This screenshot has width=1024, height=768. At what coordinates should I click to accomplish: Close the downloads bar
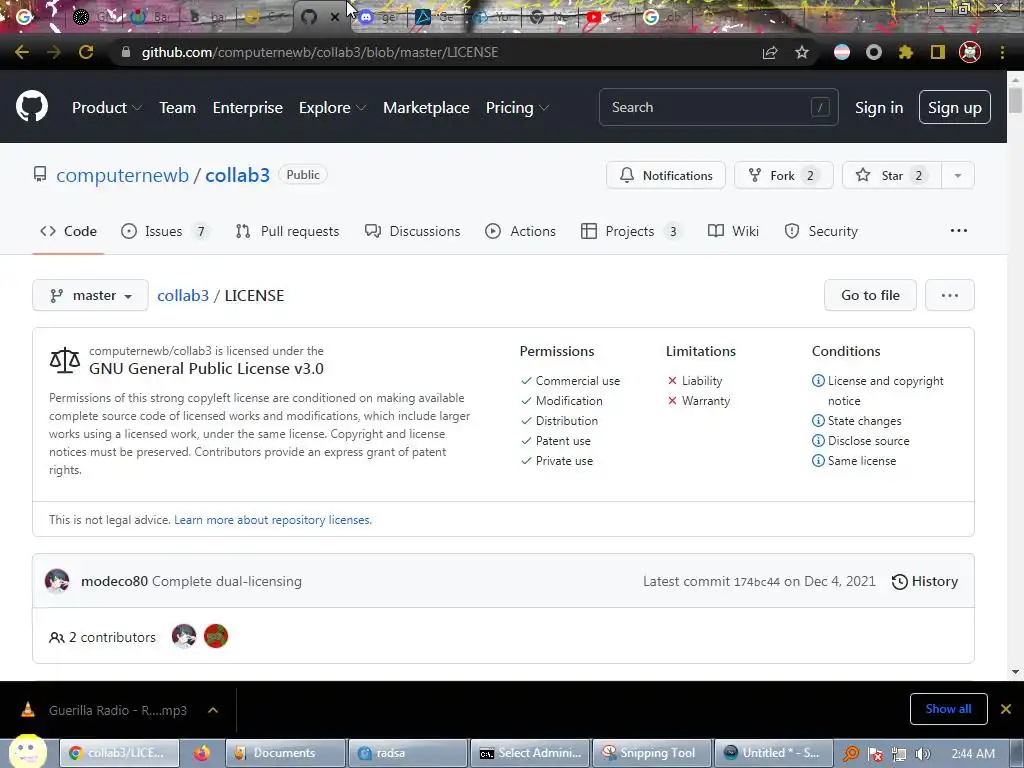point(1006,709)
